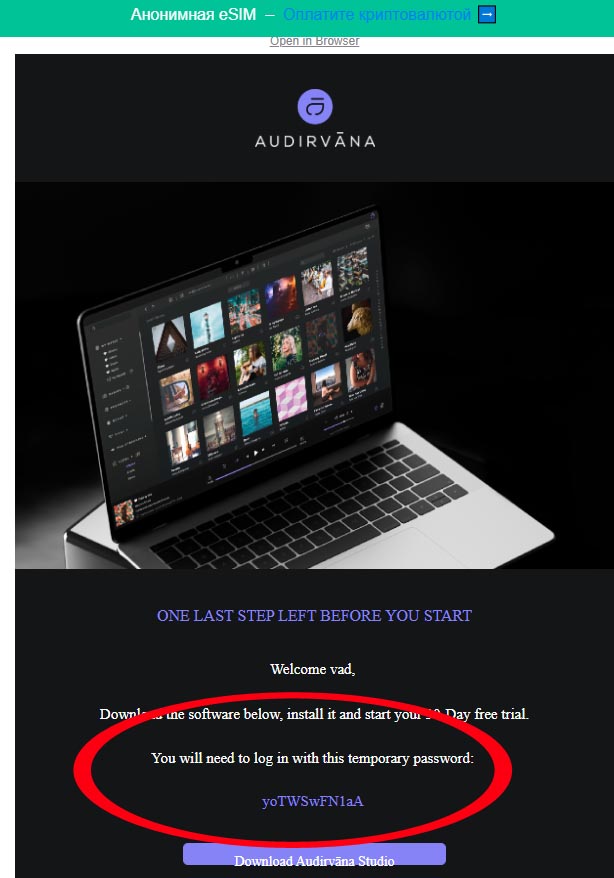Click the temporary password yoTWSwFN1aA
Viewport: 614px width, 878px height.
pyautogui.click(x=313, y=801)
